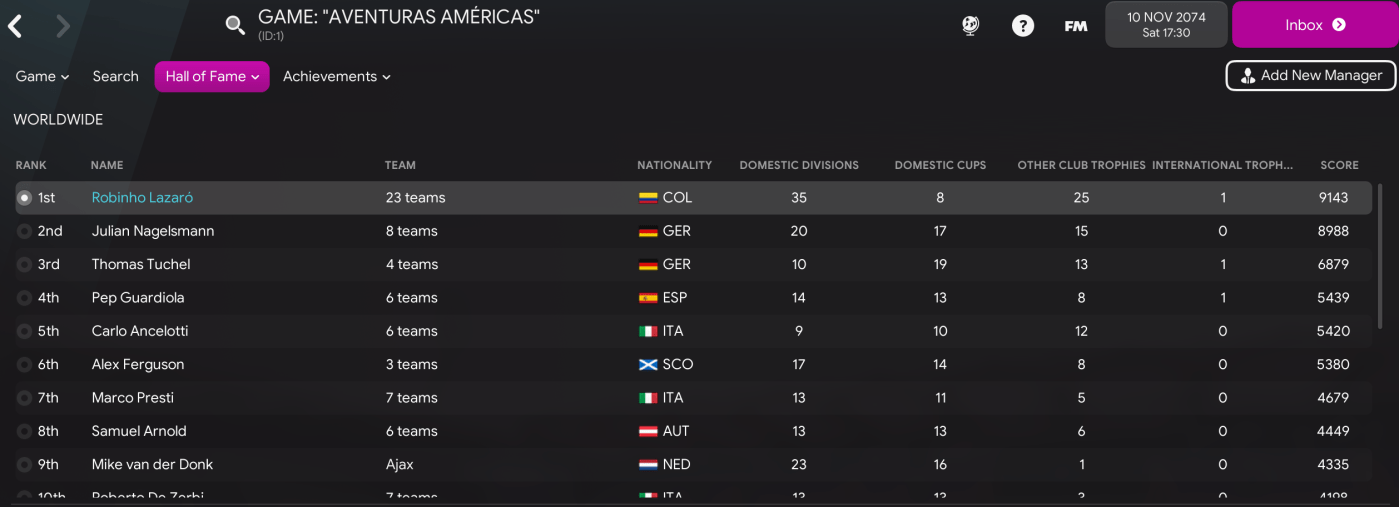Open the Search tab

[115, 76]
